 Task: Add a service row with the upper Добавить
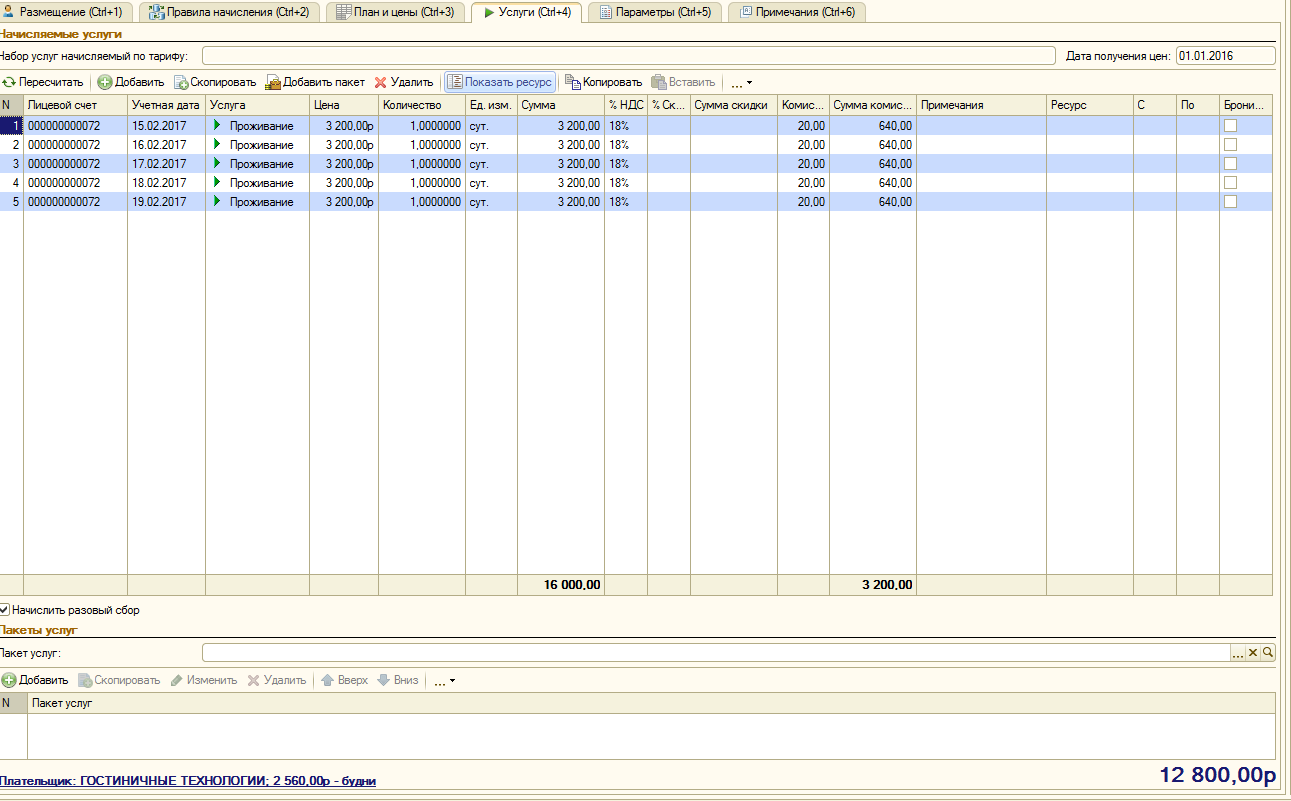click(x=131, y=82)
